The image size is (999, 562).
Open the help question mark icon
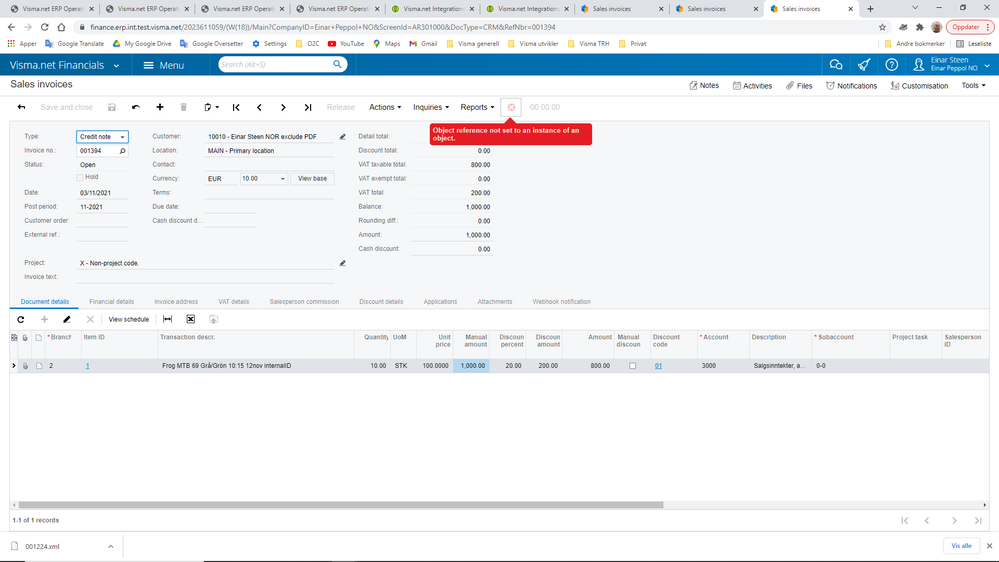[891, 65]
